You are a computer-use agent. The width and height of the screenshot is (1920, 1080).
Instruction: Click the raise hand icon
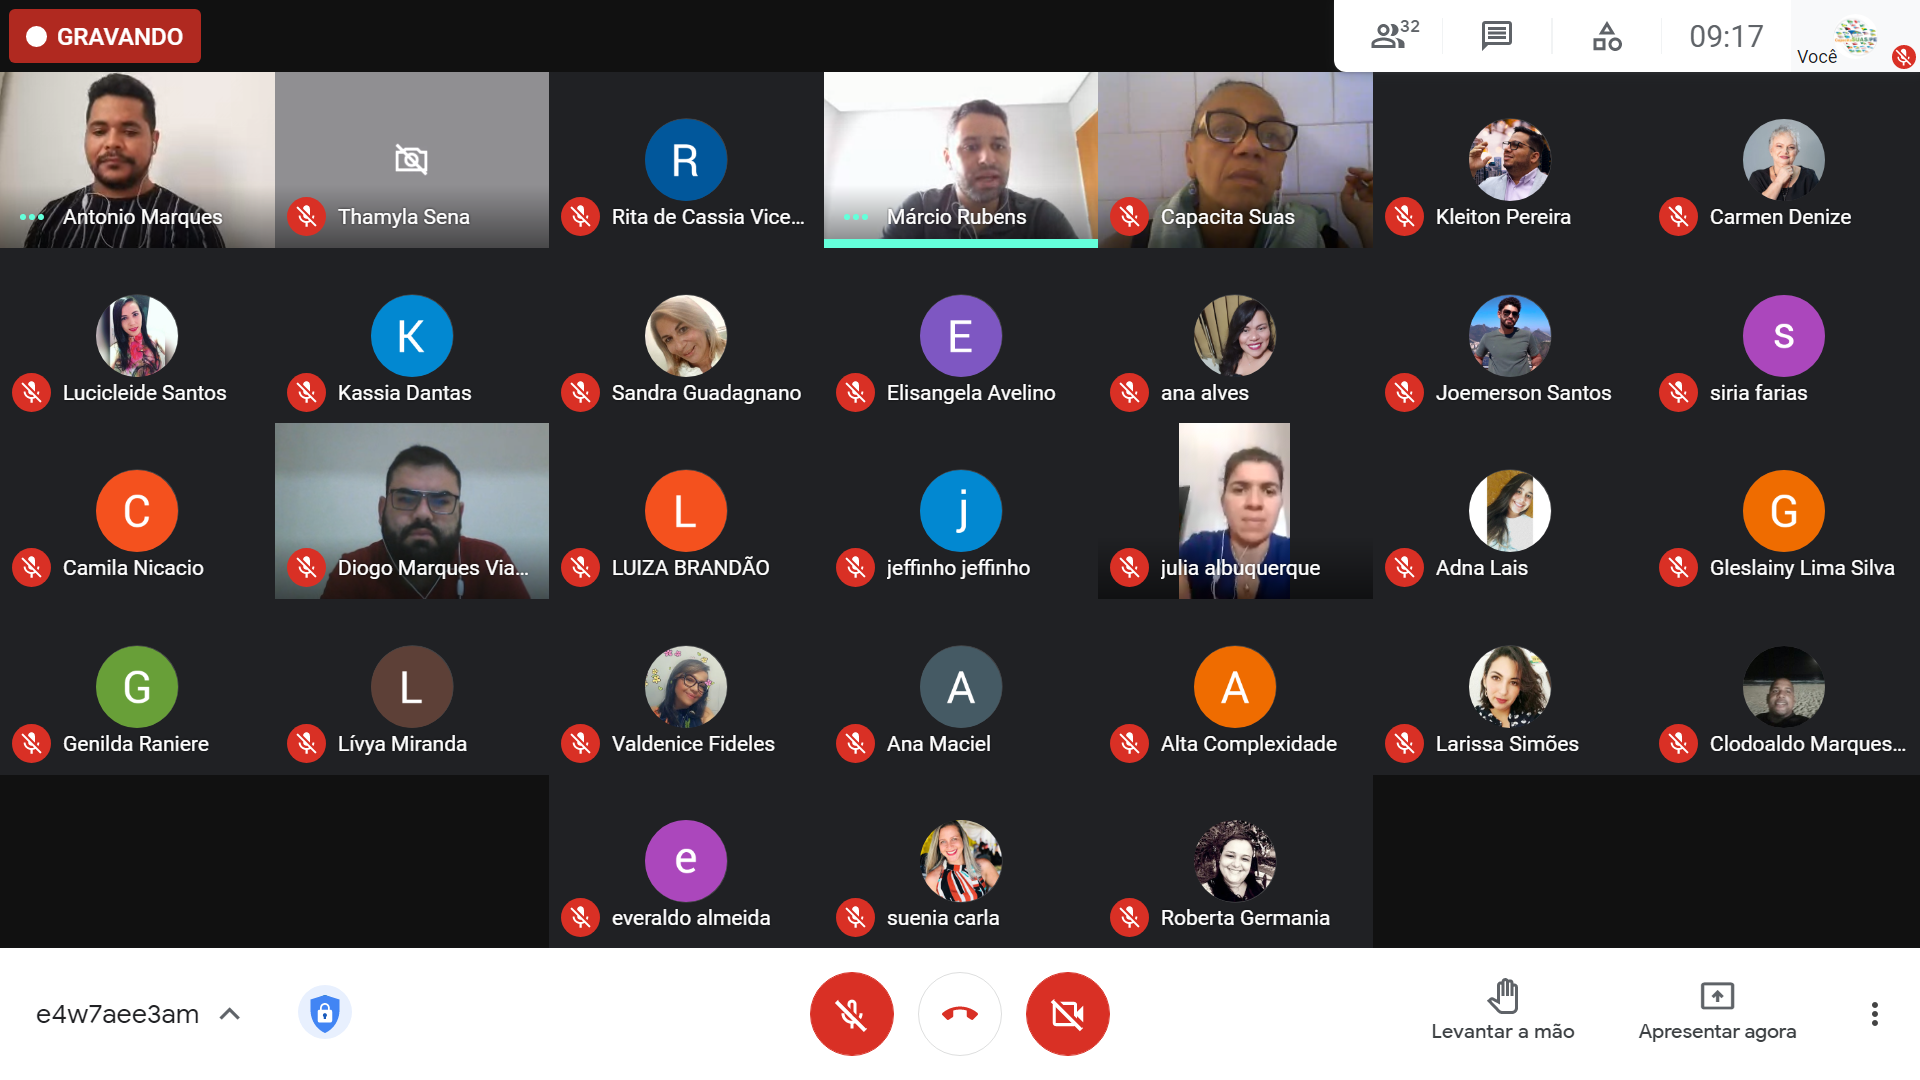pos(1503,996)
